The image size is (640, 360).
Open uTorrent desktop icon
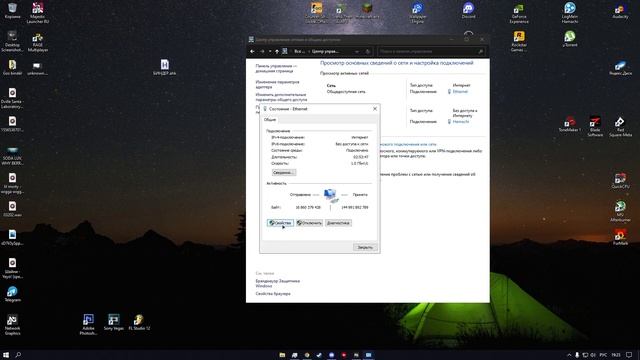570,39
